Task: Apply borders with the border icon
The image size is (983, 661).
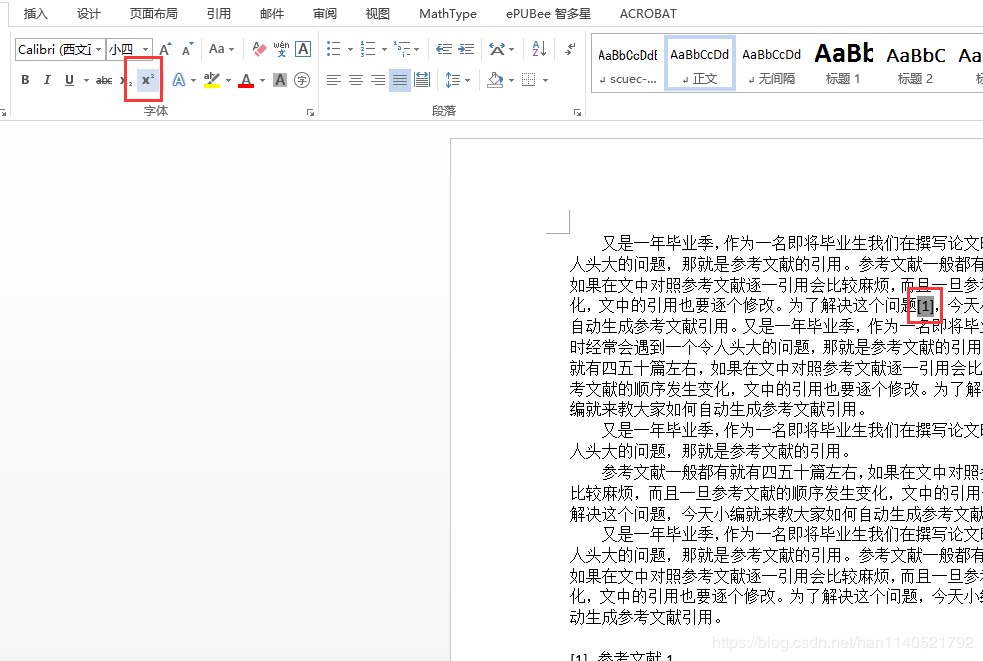Action: (528, 80)
